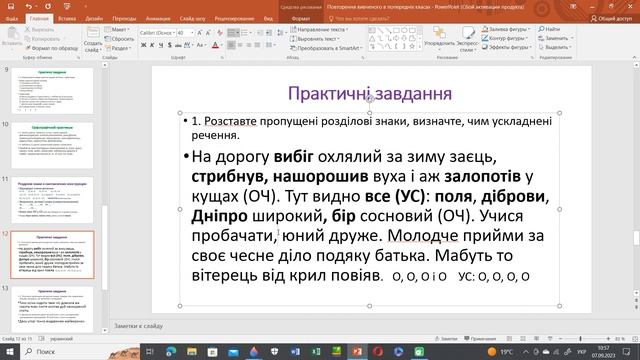The image size is (640, 360).
Task: Redo the last action
Action: point(48,7)
